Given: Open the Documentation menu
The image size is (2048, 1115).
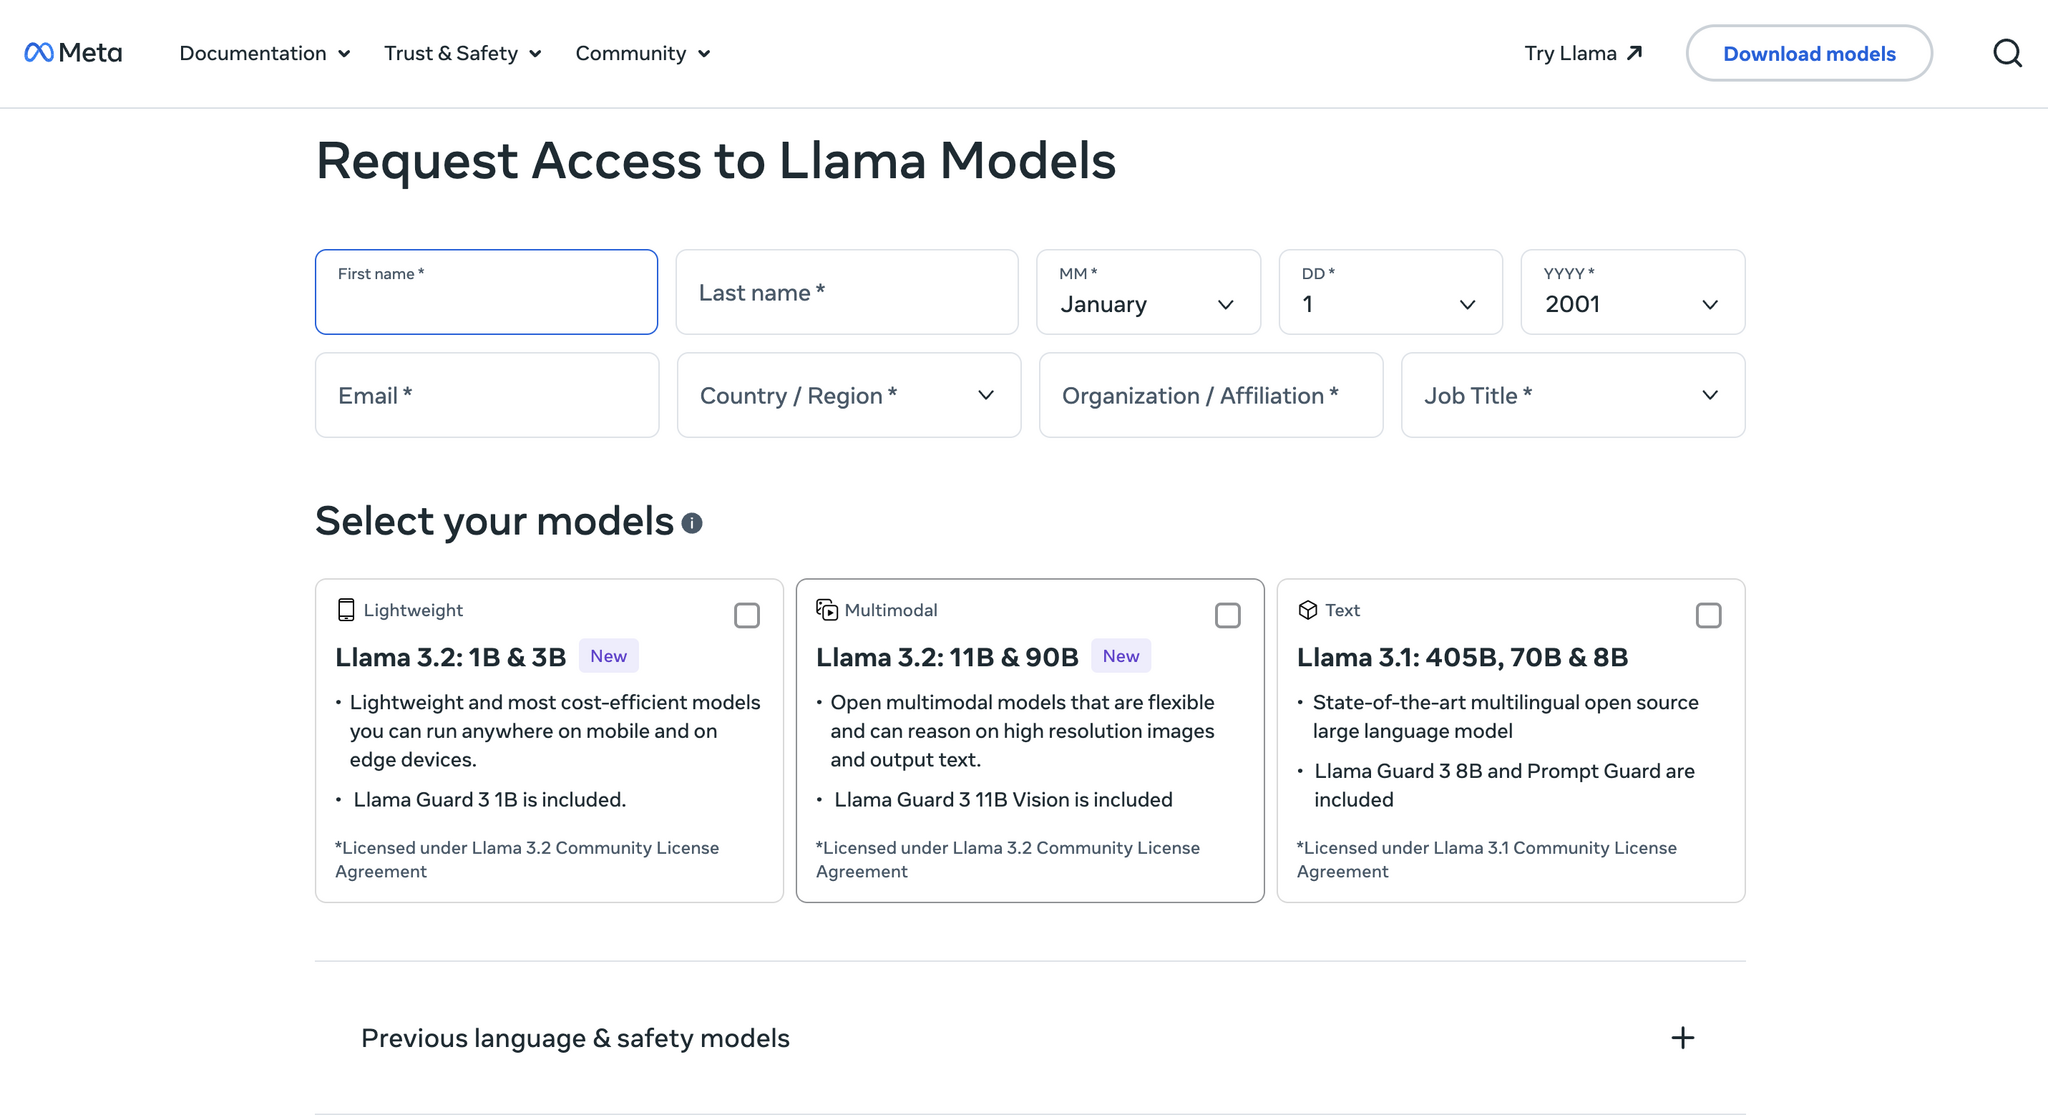Looking at the screenshot, I should (x=265, y=53).
